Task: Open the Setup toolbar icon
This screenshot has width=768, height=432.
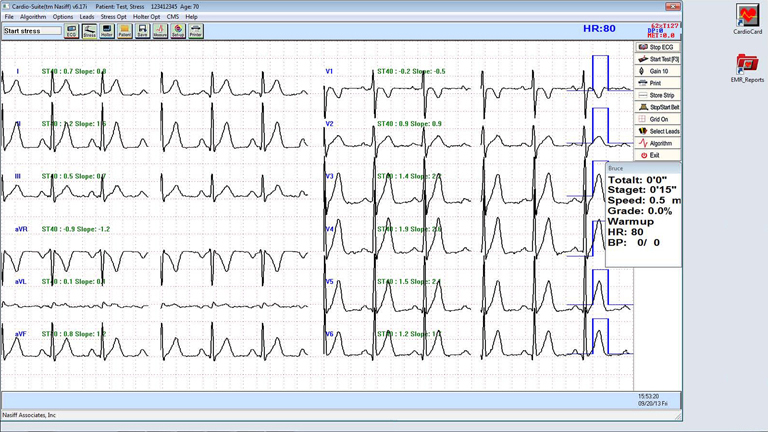Action: pyautogui.click(x=178, y=31)
